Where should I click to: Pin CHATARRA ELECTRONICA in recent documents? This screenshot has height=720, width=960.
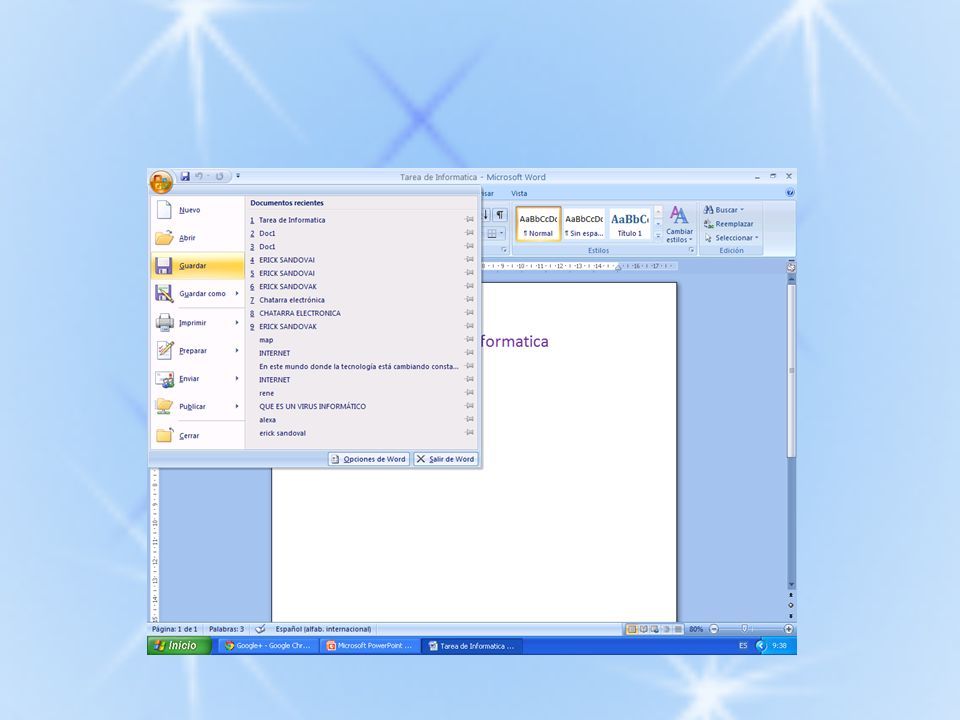(470, 313)
